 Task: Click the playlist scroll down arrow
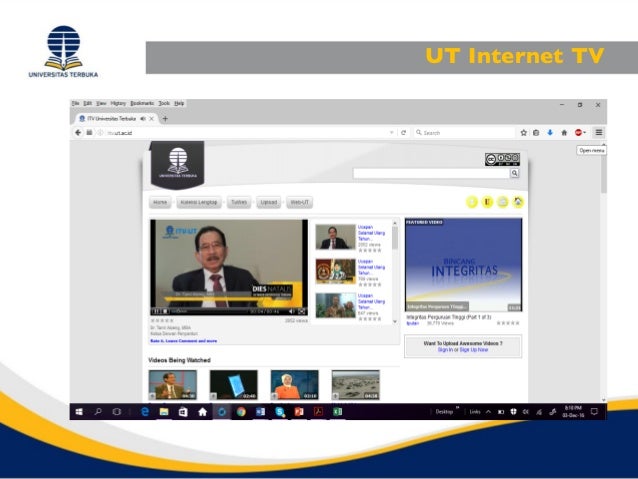click(x=395, y=322)
